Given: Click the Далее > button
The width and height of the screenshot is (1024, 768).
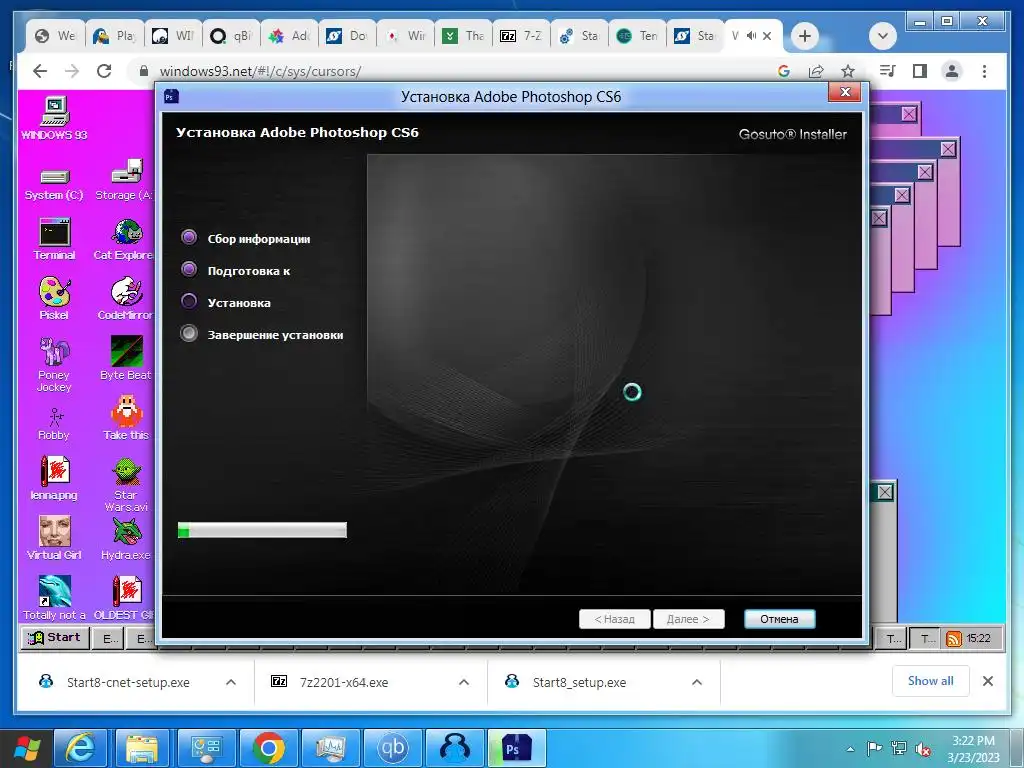Looking at the screenshot, I should tap(688, 619).
